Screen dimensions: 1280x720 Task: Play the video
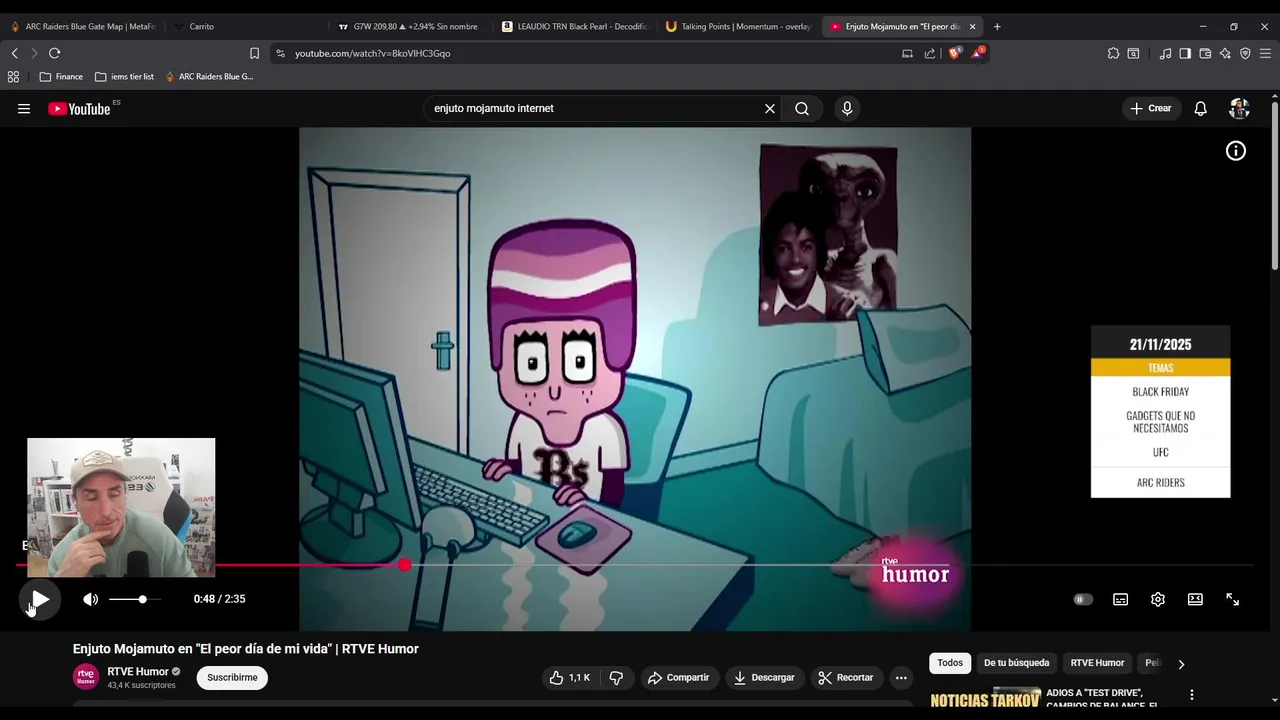[40, 599]
